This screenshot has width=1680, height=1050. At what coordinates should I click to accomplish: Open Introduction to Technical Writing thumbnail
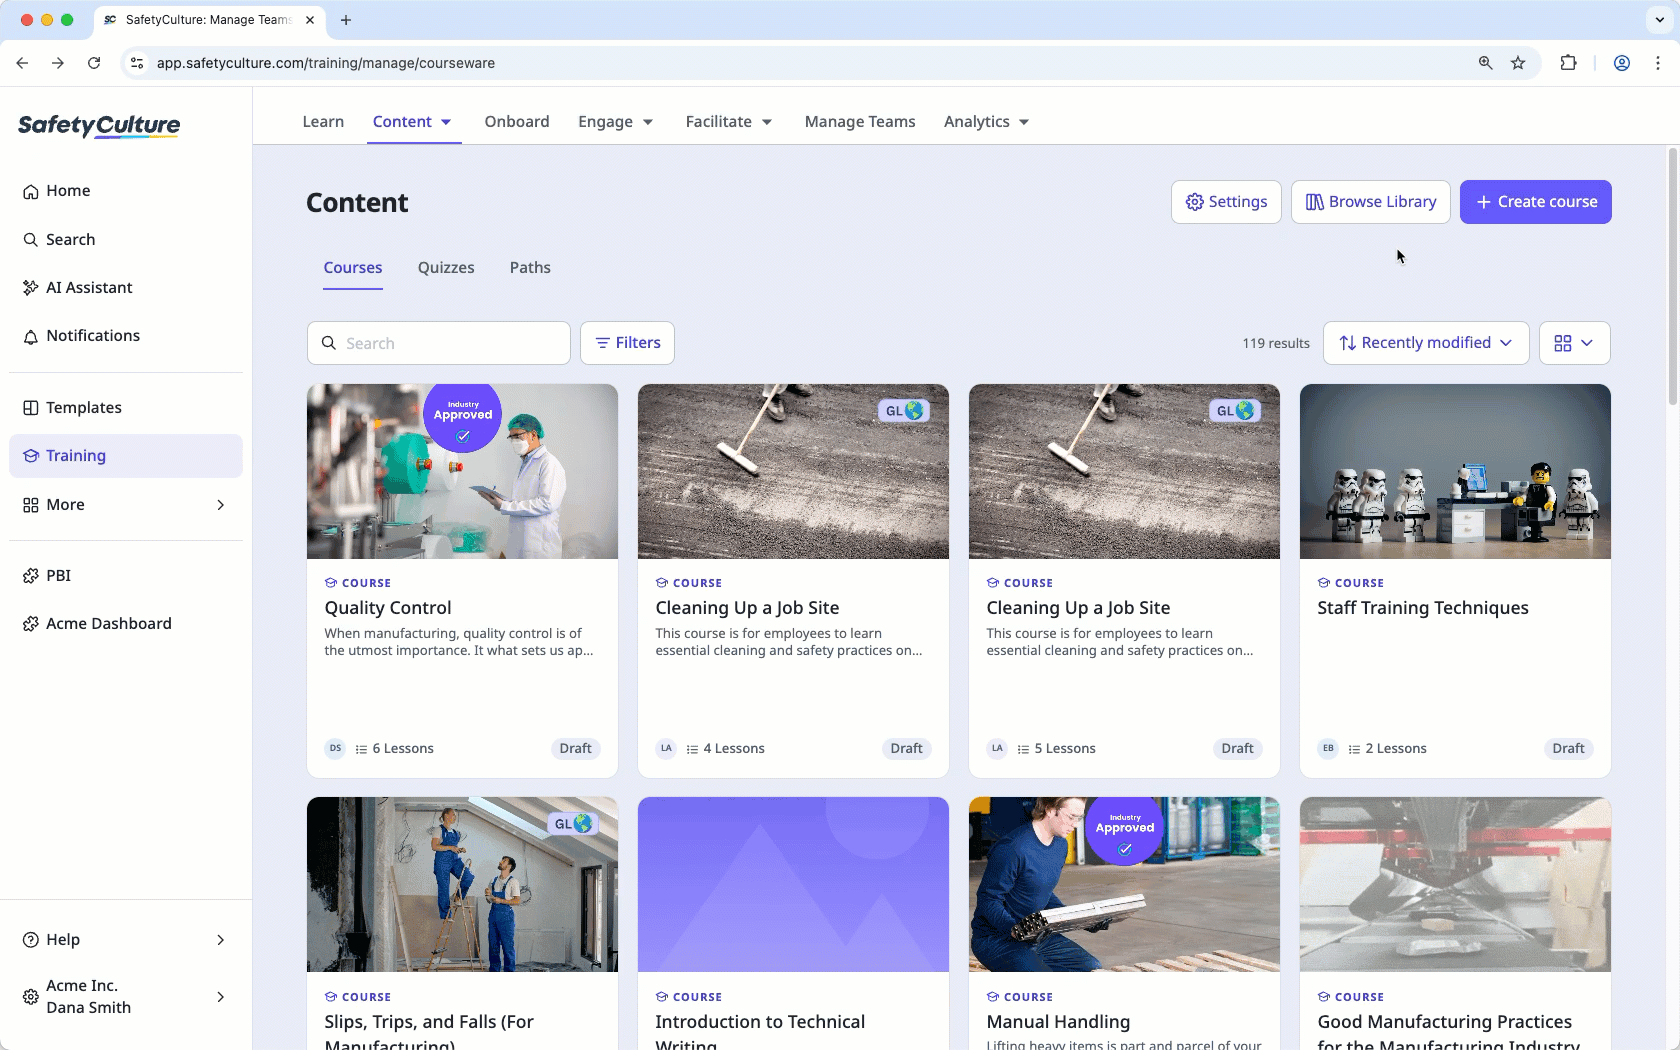(x=793, y=884)
